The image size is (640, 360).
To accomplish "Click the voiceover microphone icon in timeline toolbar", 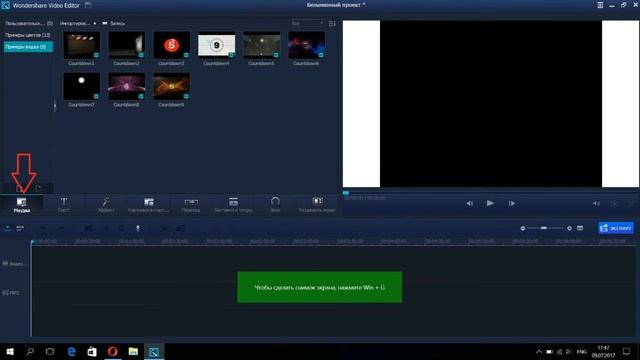I will [x=138, y=228].
